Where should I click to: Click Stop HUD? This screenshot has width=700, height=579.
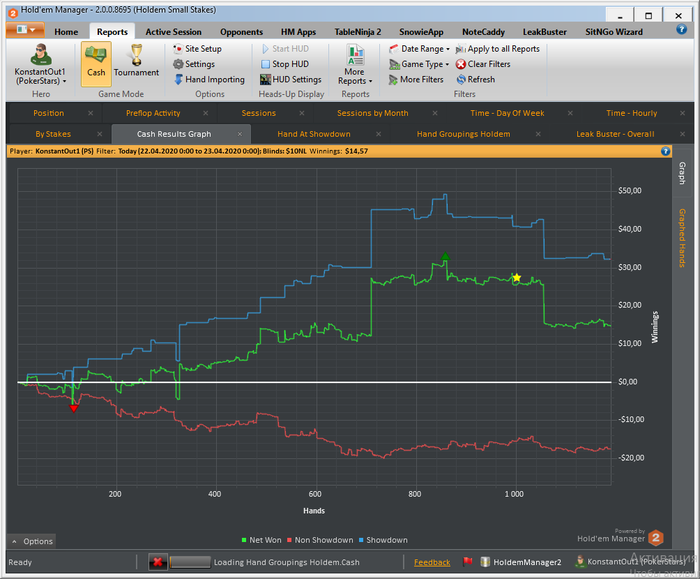[285, 64]
